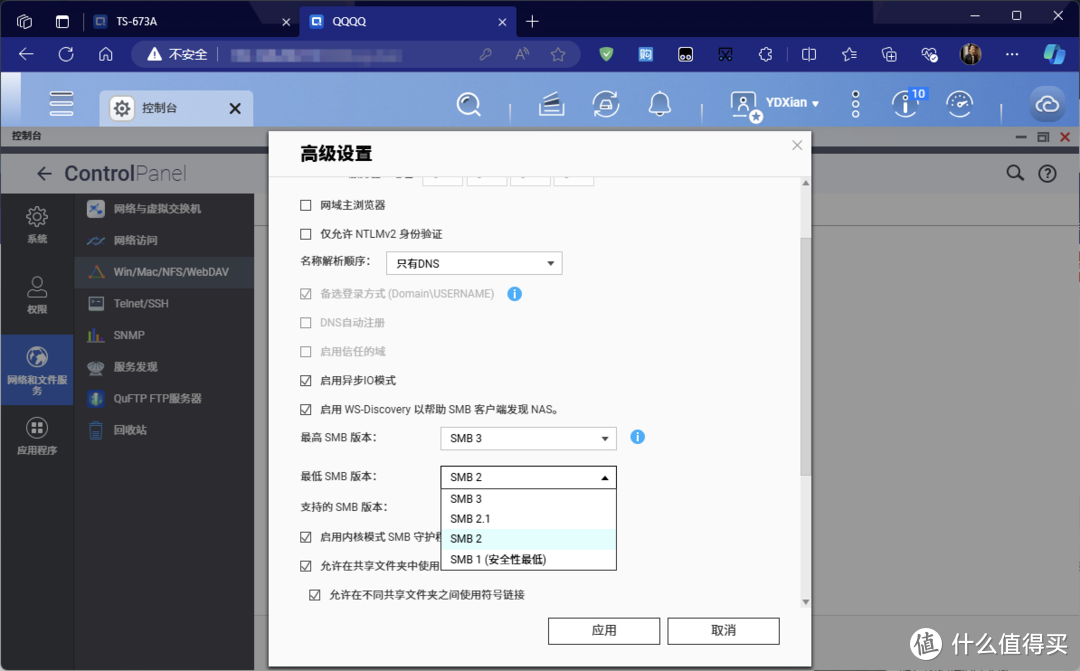Click info icon beside highest SMB version
The image size is (1080, 671).
tap(638, 437)
